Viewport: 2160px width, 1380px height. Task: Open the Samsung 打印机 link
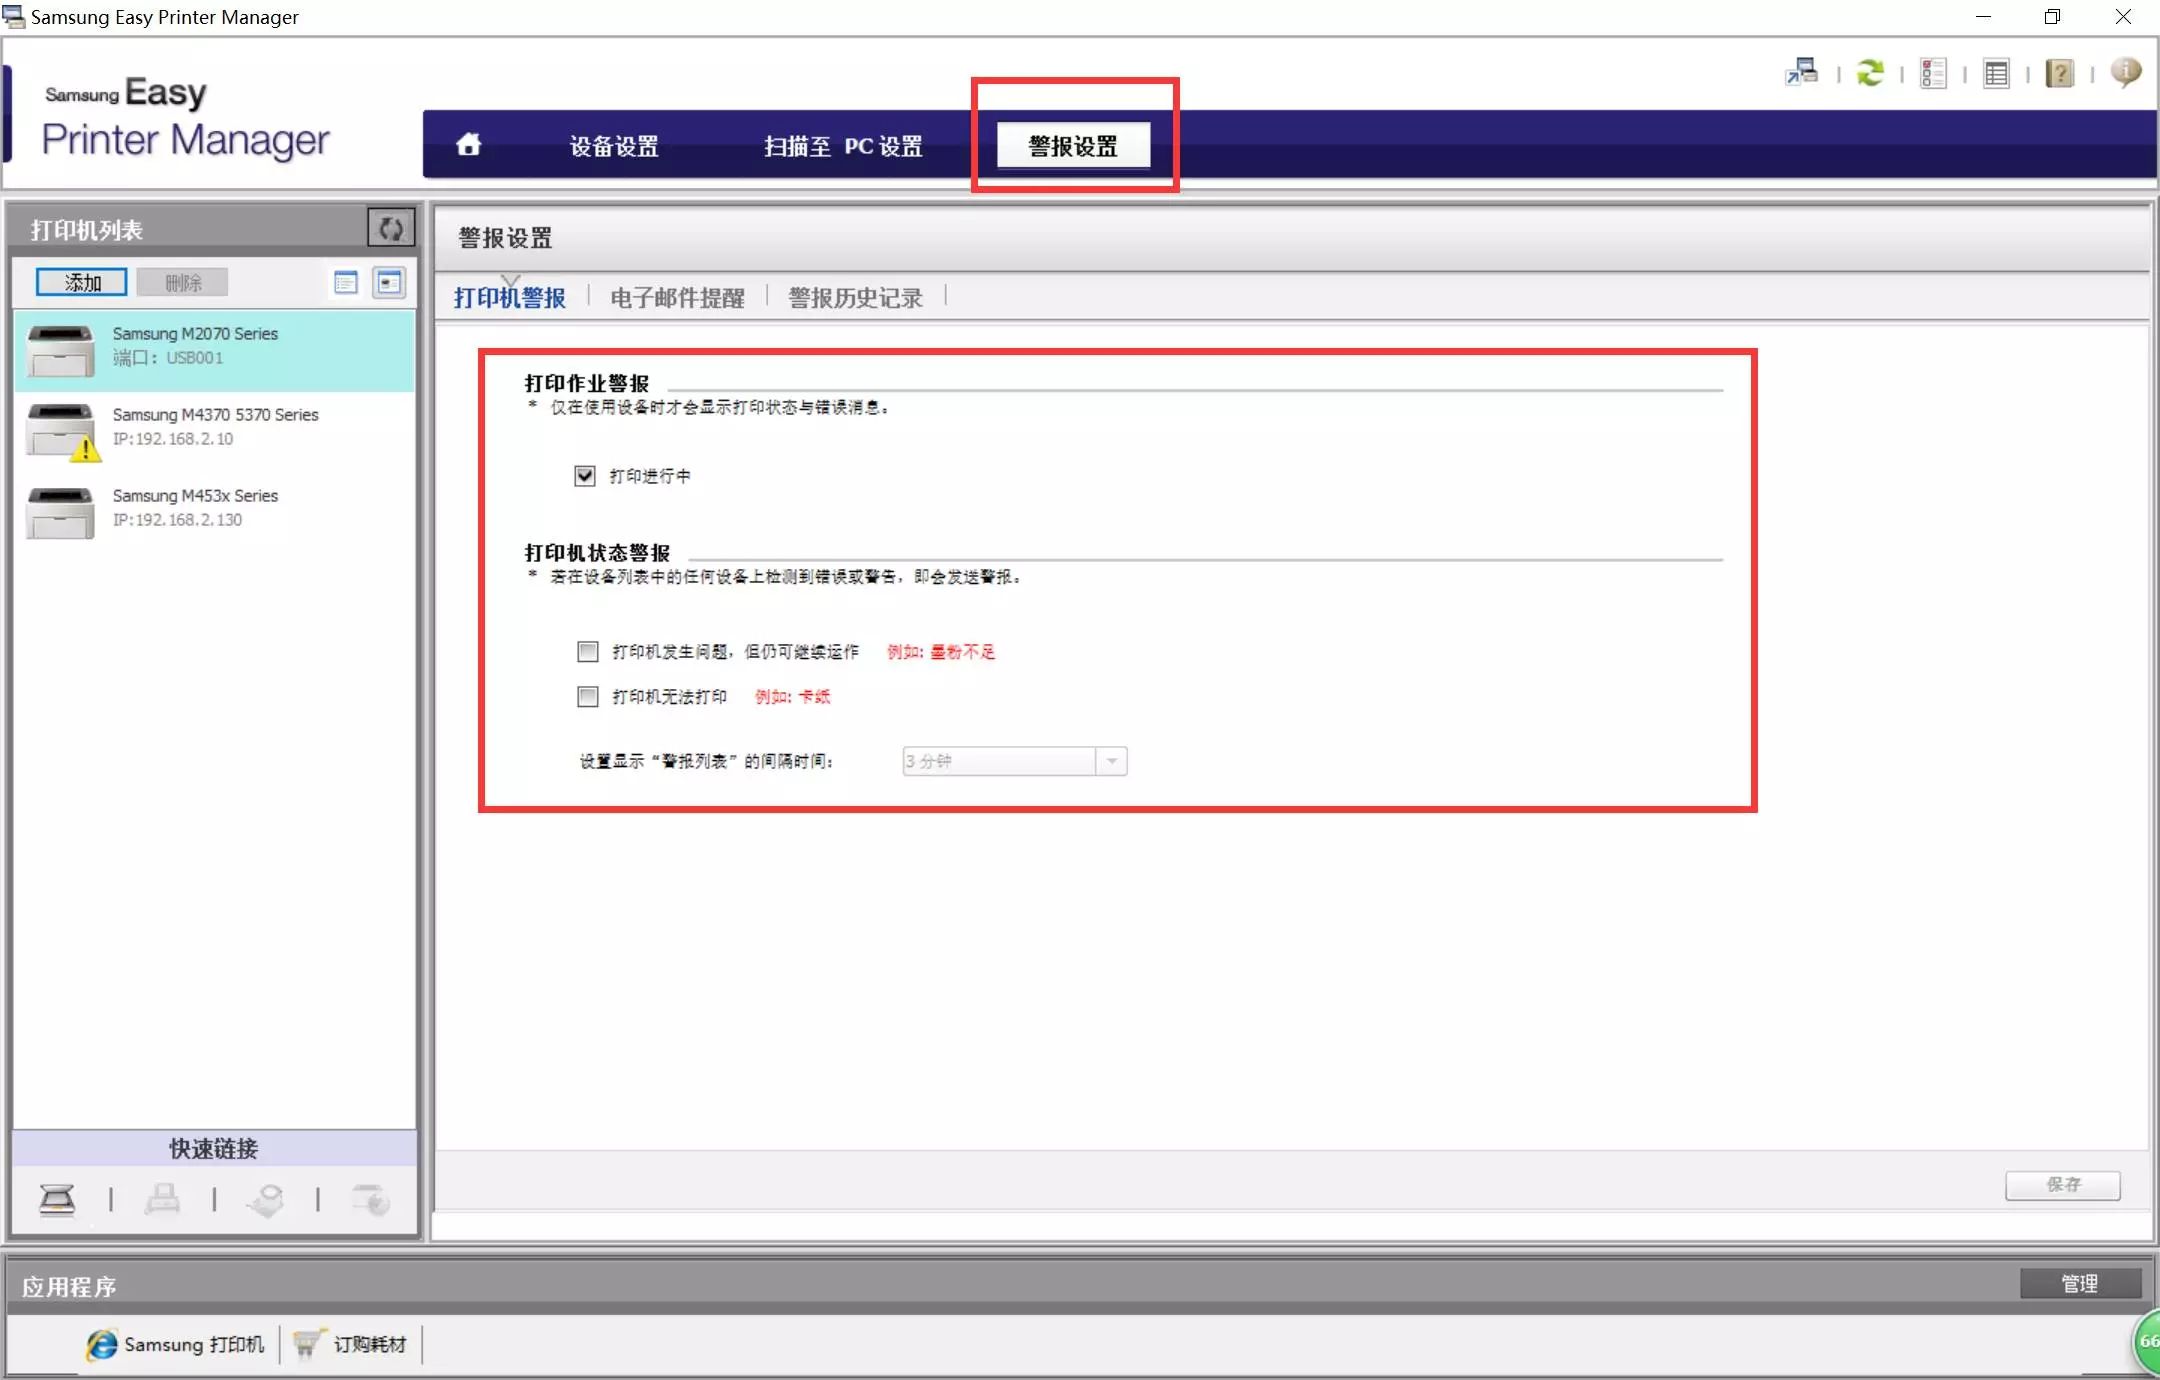coord(194,1345)
